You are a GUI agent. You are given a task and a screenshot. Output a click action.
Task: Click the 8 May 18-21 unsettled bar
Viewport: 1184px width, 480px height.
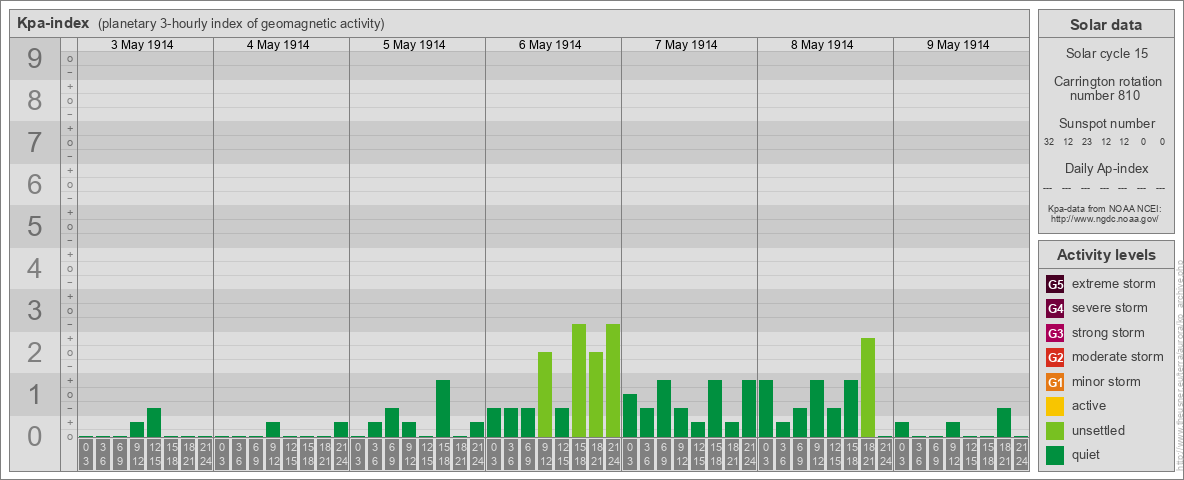point(868,388)
